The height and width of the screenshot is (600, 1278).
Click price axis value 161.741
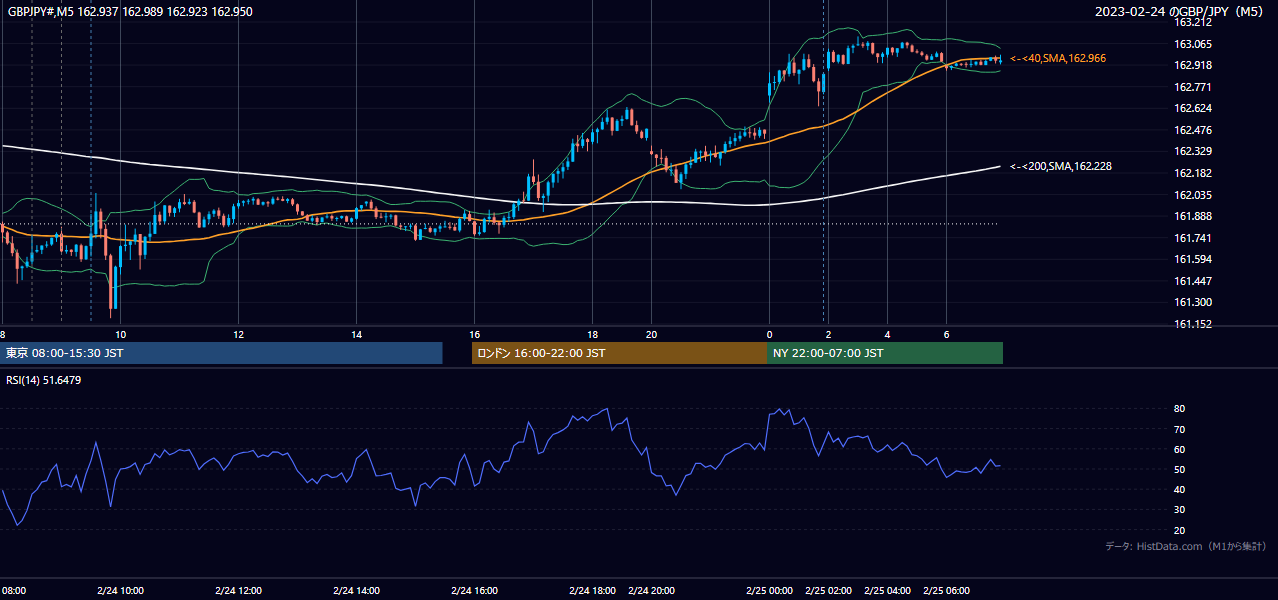[x=1193, y=238]
